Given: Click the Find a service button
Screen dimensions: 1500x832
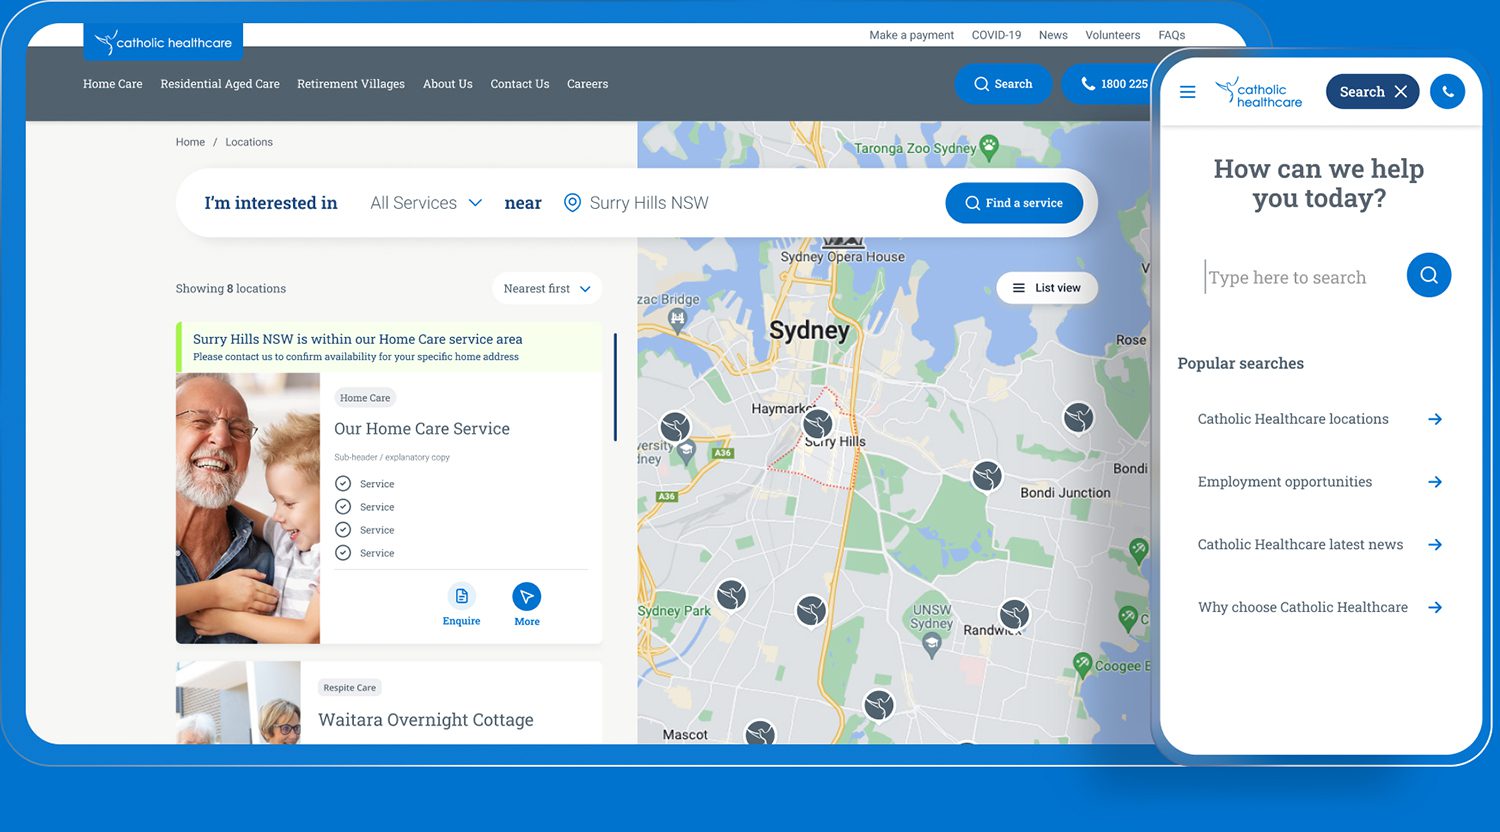Looking at the screenshot, I should (x=1014, y=203).
